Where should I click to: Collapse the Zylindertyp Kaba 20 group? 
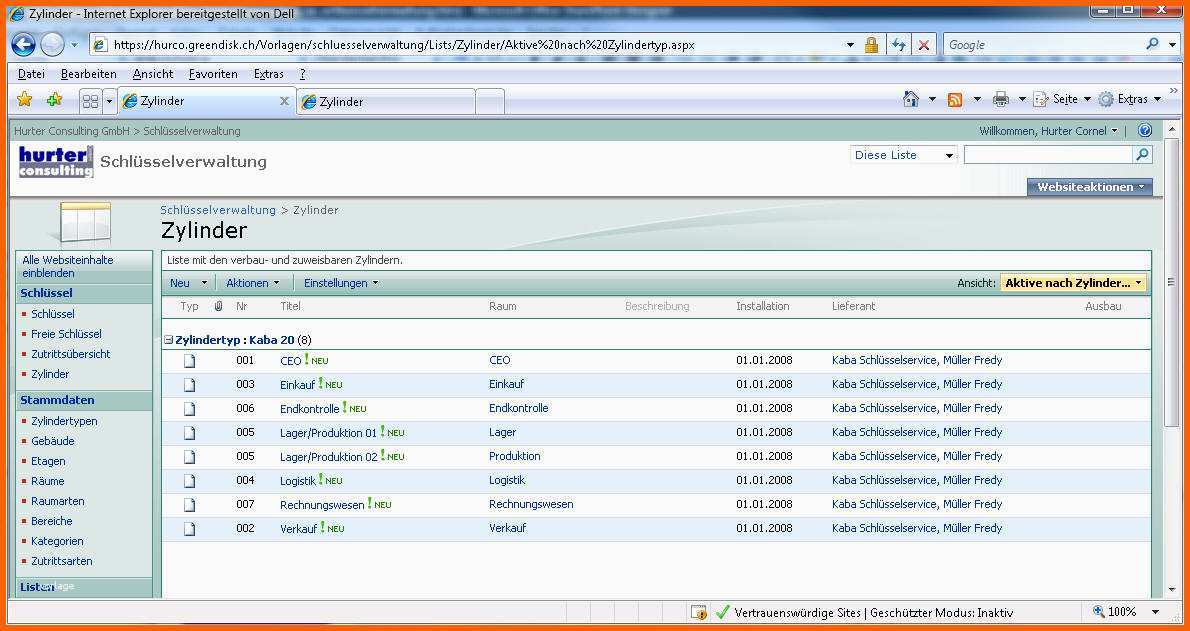tap(169, 340)
